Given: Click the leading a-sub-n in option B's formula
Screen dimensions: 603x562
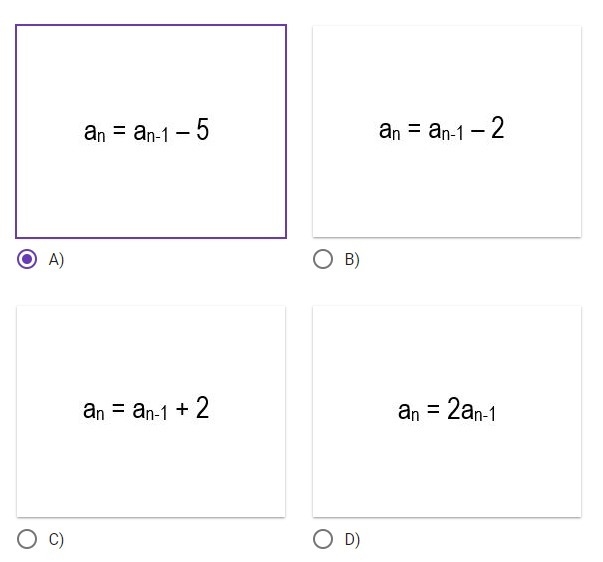Looking at the screenshot, I should (x=390, y=131).
